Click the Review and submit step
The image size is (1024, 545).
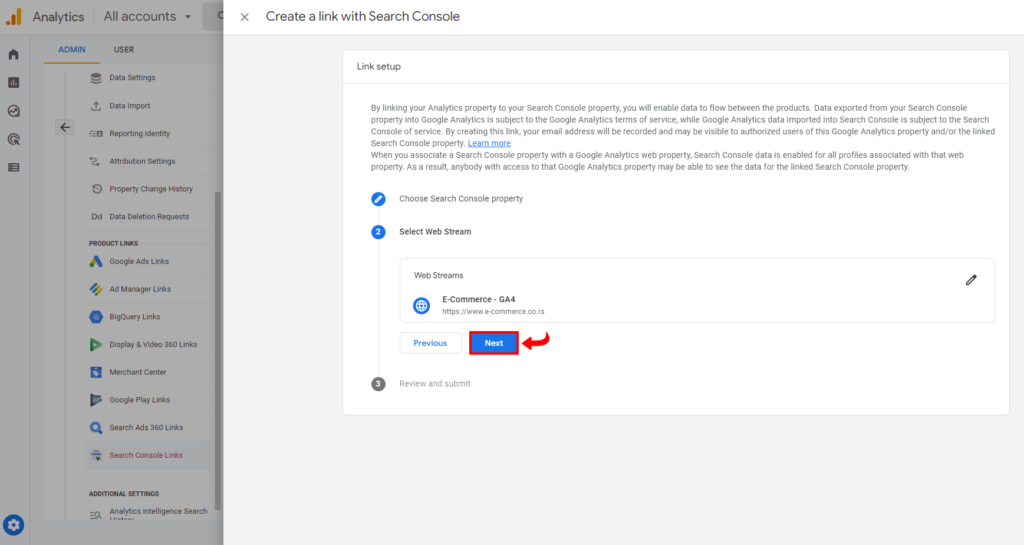click(x=435, y=384)
